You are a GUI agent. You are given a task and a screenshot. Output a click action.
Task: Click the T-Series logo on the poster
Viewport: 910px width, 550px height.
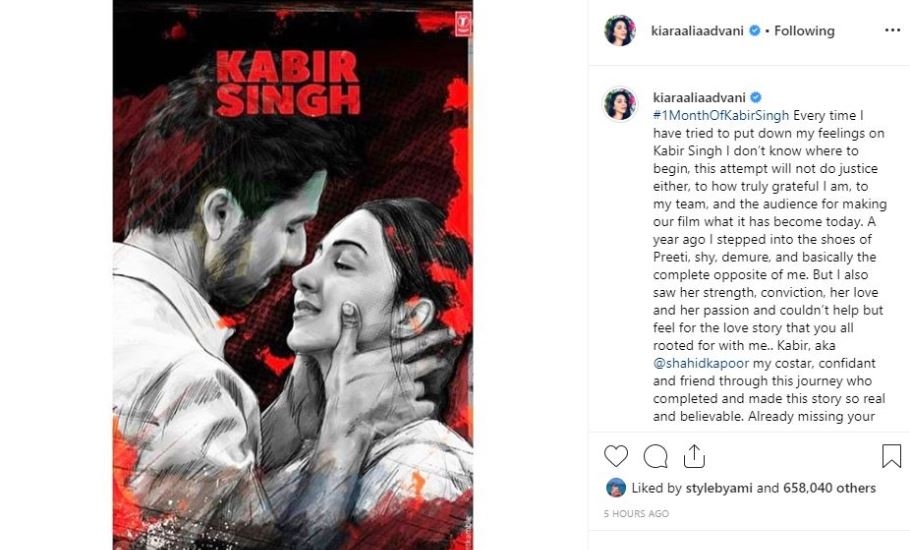click(x=463, y=23)
